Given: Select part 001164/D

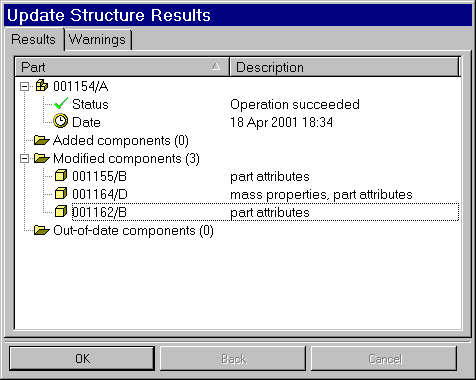Looking at the screenshot, I should click(x=100, y=194).
